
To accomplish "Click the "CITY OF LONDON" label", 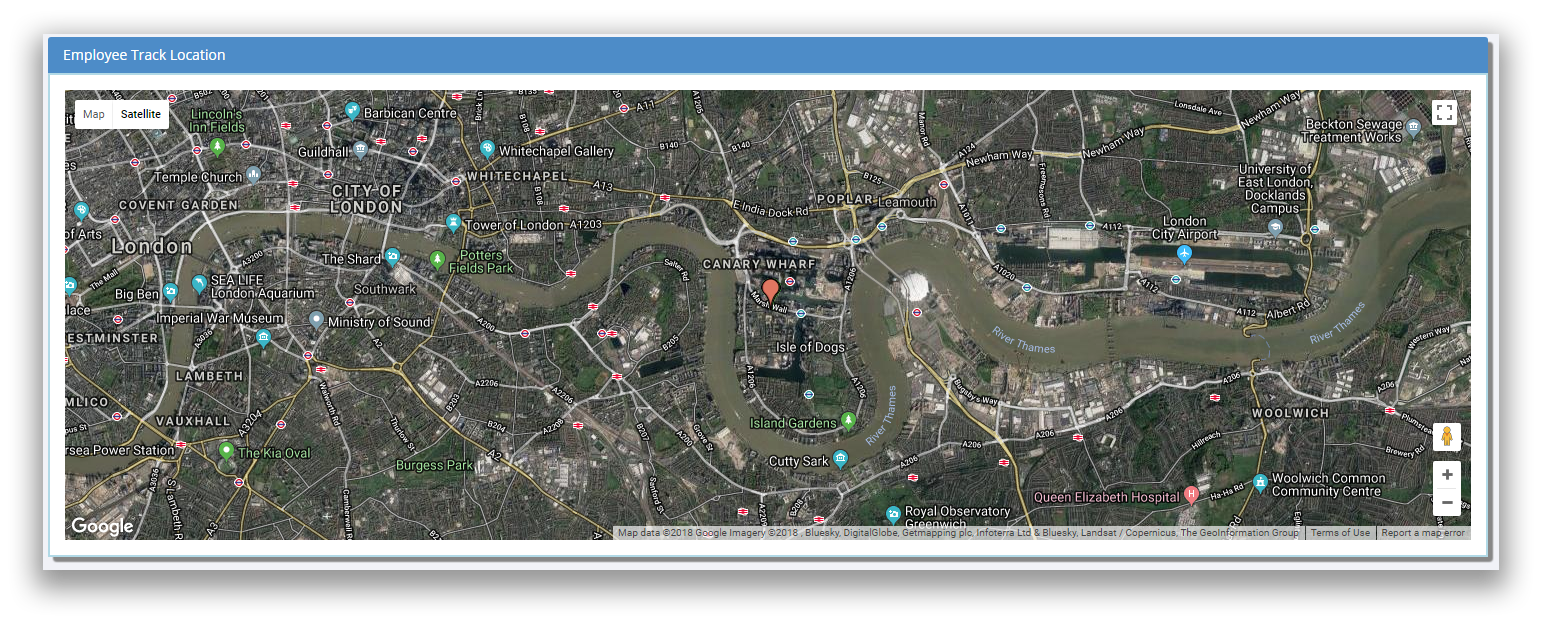I will [367, 199].
